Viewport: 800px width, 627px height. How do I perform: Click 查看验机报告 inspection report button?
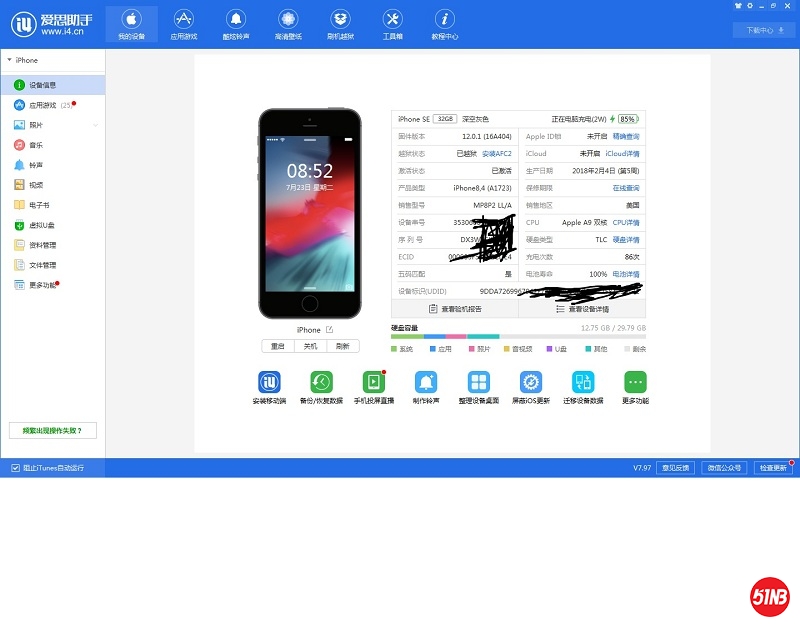click(x=455, y=309)
